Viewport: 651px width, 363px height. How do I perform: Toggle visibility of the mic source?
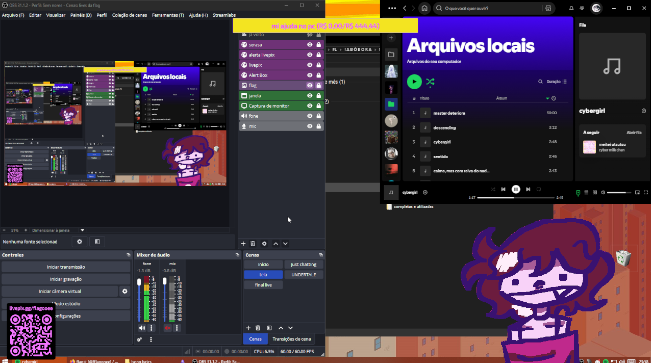(x=310, y=126)
